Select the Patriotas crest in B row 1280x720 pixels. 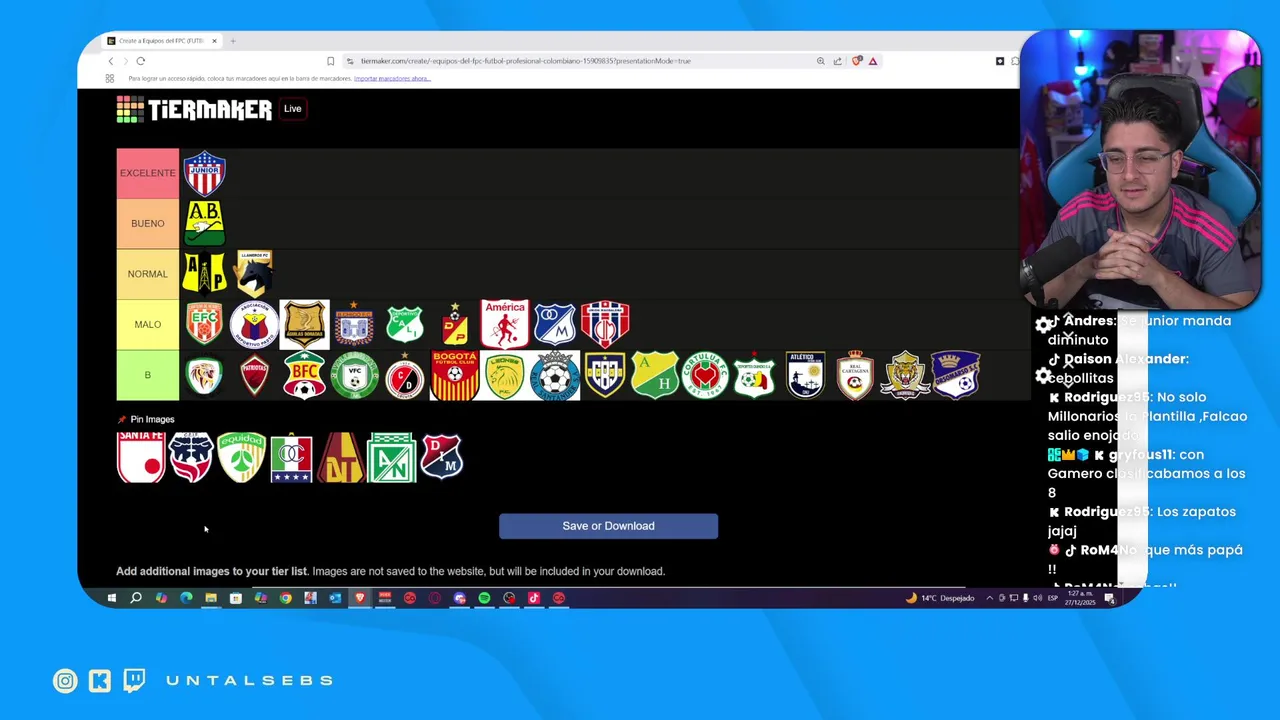[254, 375]
